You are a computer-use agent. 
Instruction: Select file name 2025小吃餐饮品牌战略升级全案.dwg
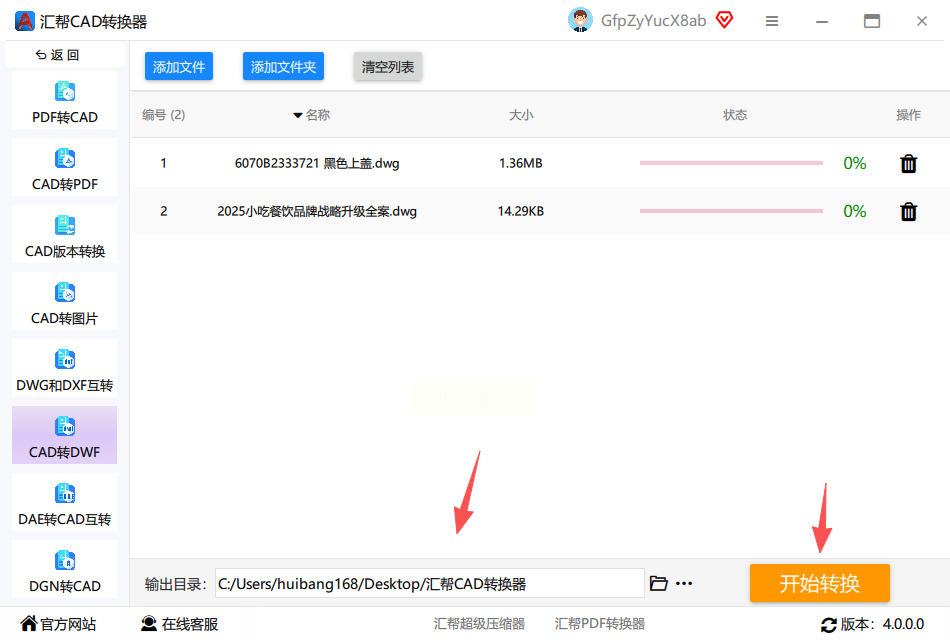pos(317,211)
